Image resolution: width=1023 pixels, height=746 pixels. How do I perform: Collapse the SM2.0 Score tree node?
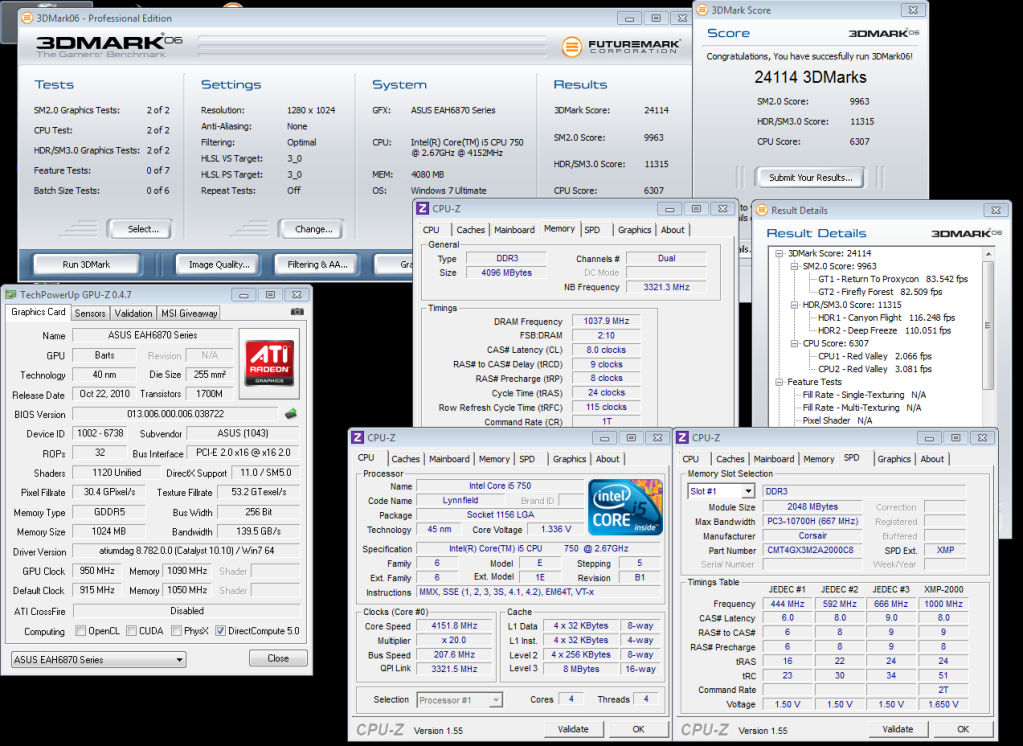pyautogui.click(x=796, y=267)
